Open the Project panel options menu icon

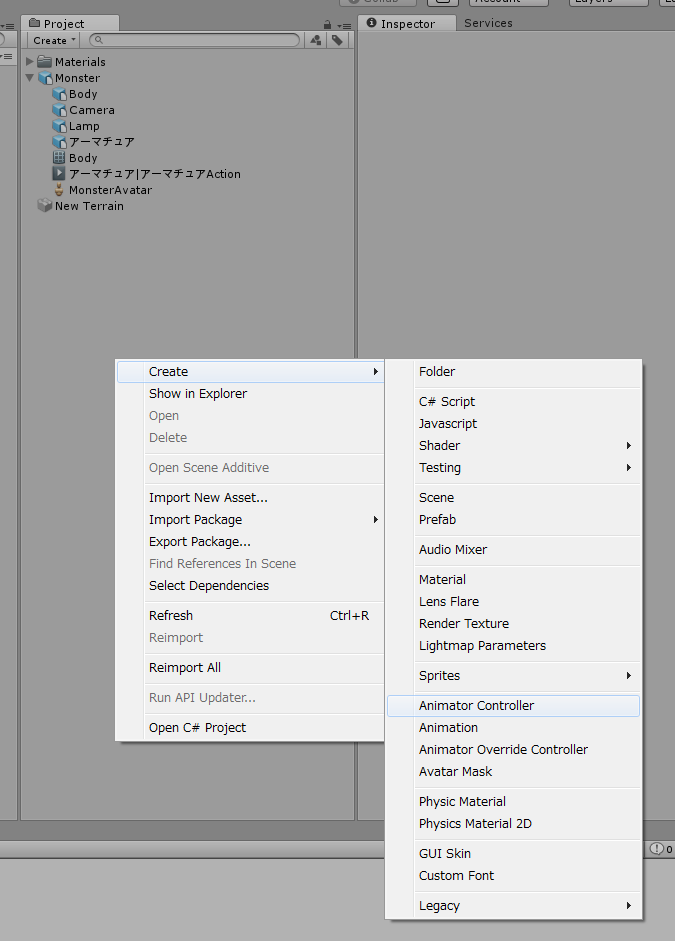344,25
